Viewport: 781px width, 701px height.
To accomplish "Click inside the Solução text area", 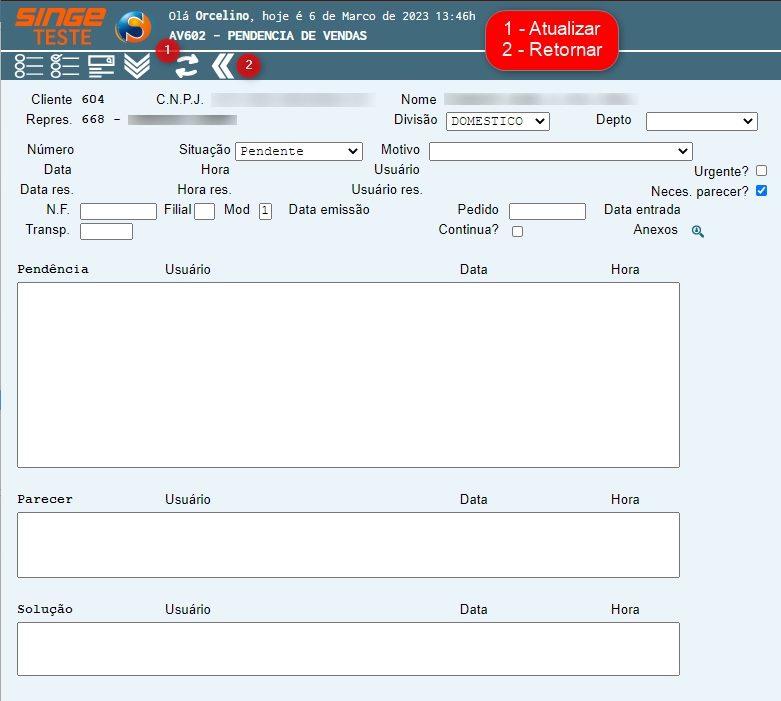I will [x=348, y=648].
